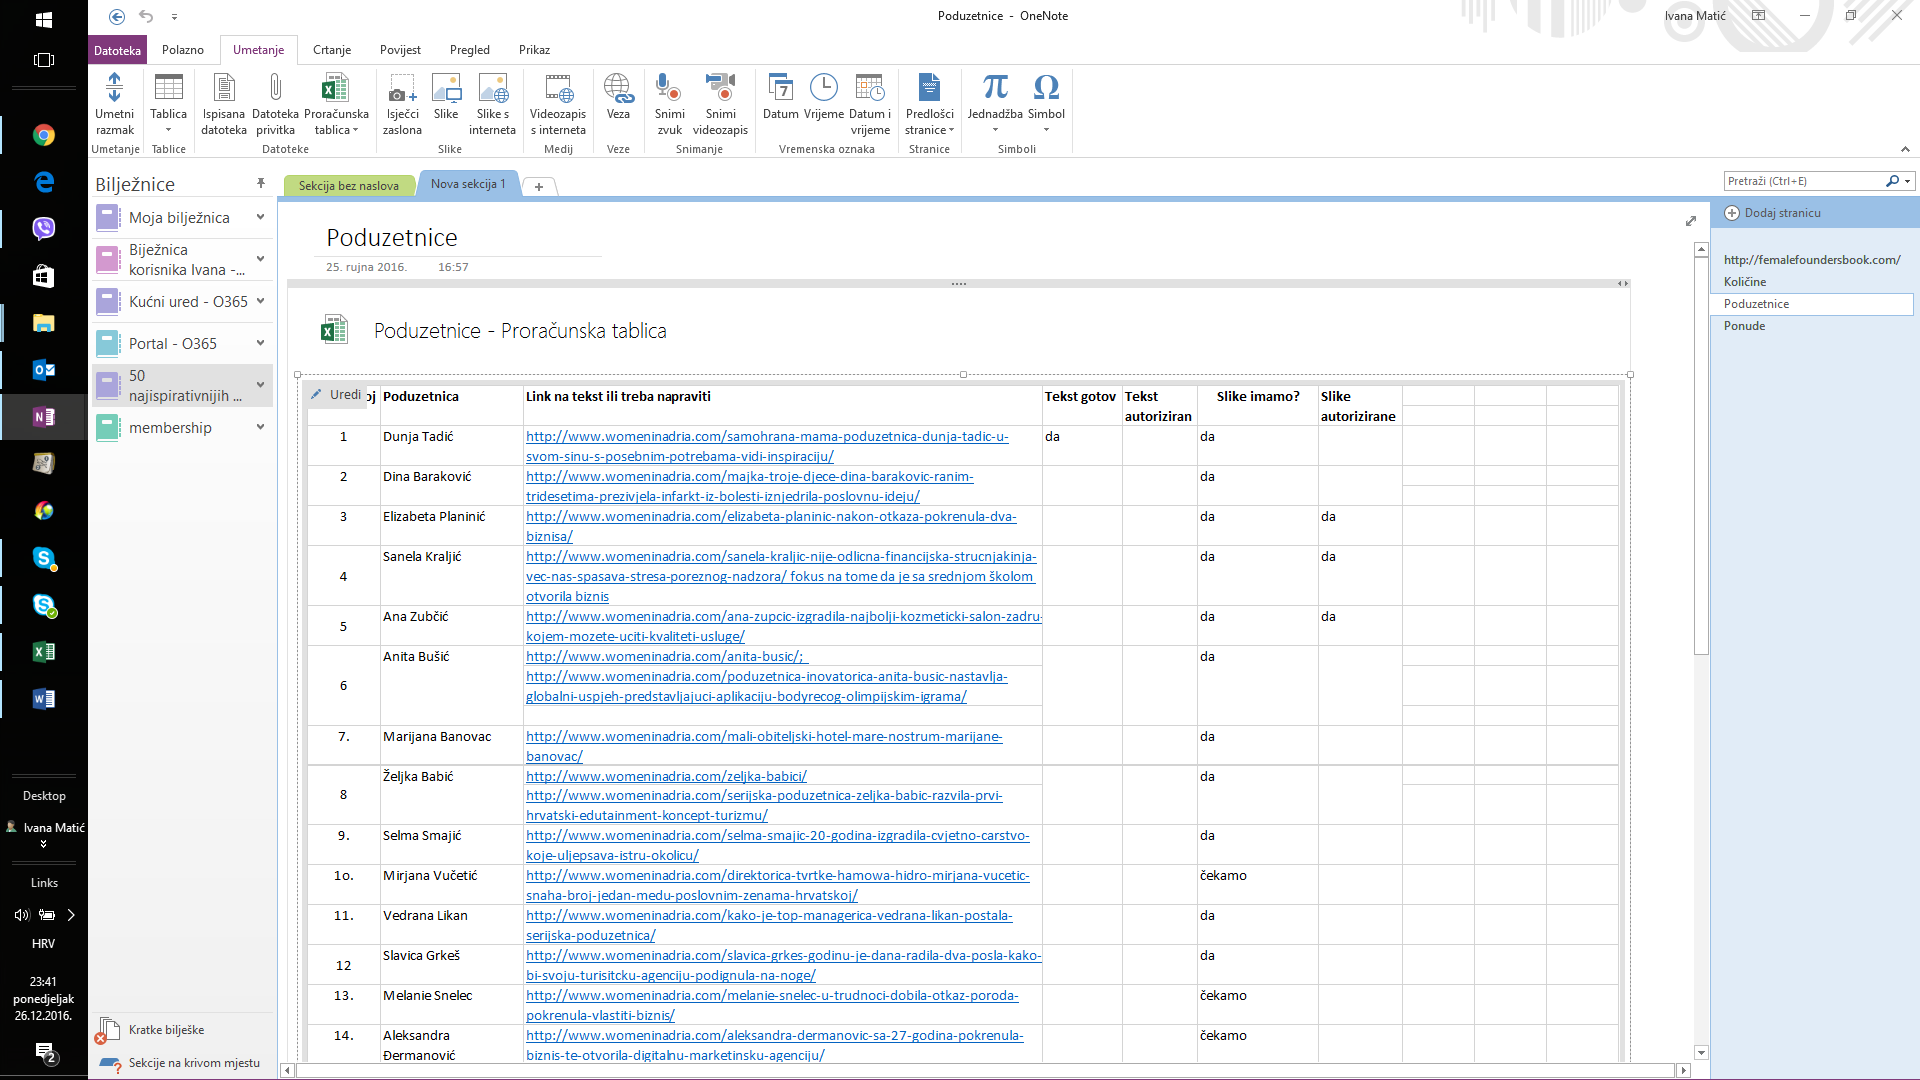The height and width of the screenshot is (1080, 1920).
Task: Expand membership notebook chevron
Action: (260, 427)
